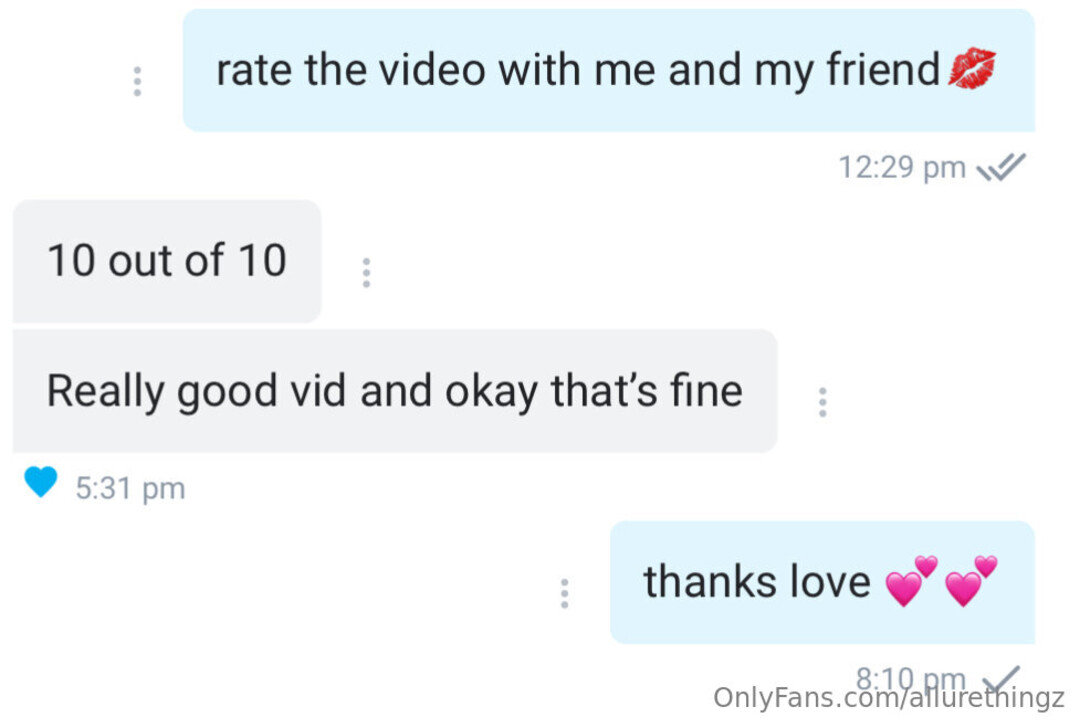Click the 8:10 pm timestamp
This screenshot has height=728, width=1080.
pos(911,678)
